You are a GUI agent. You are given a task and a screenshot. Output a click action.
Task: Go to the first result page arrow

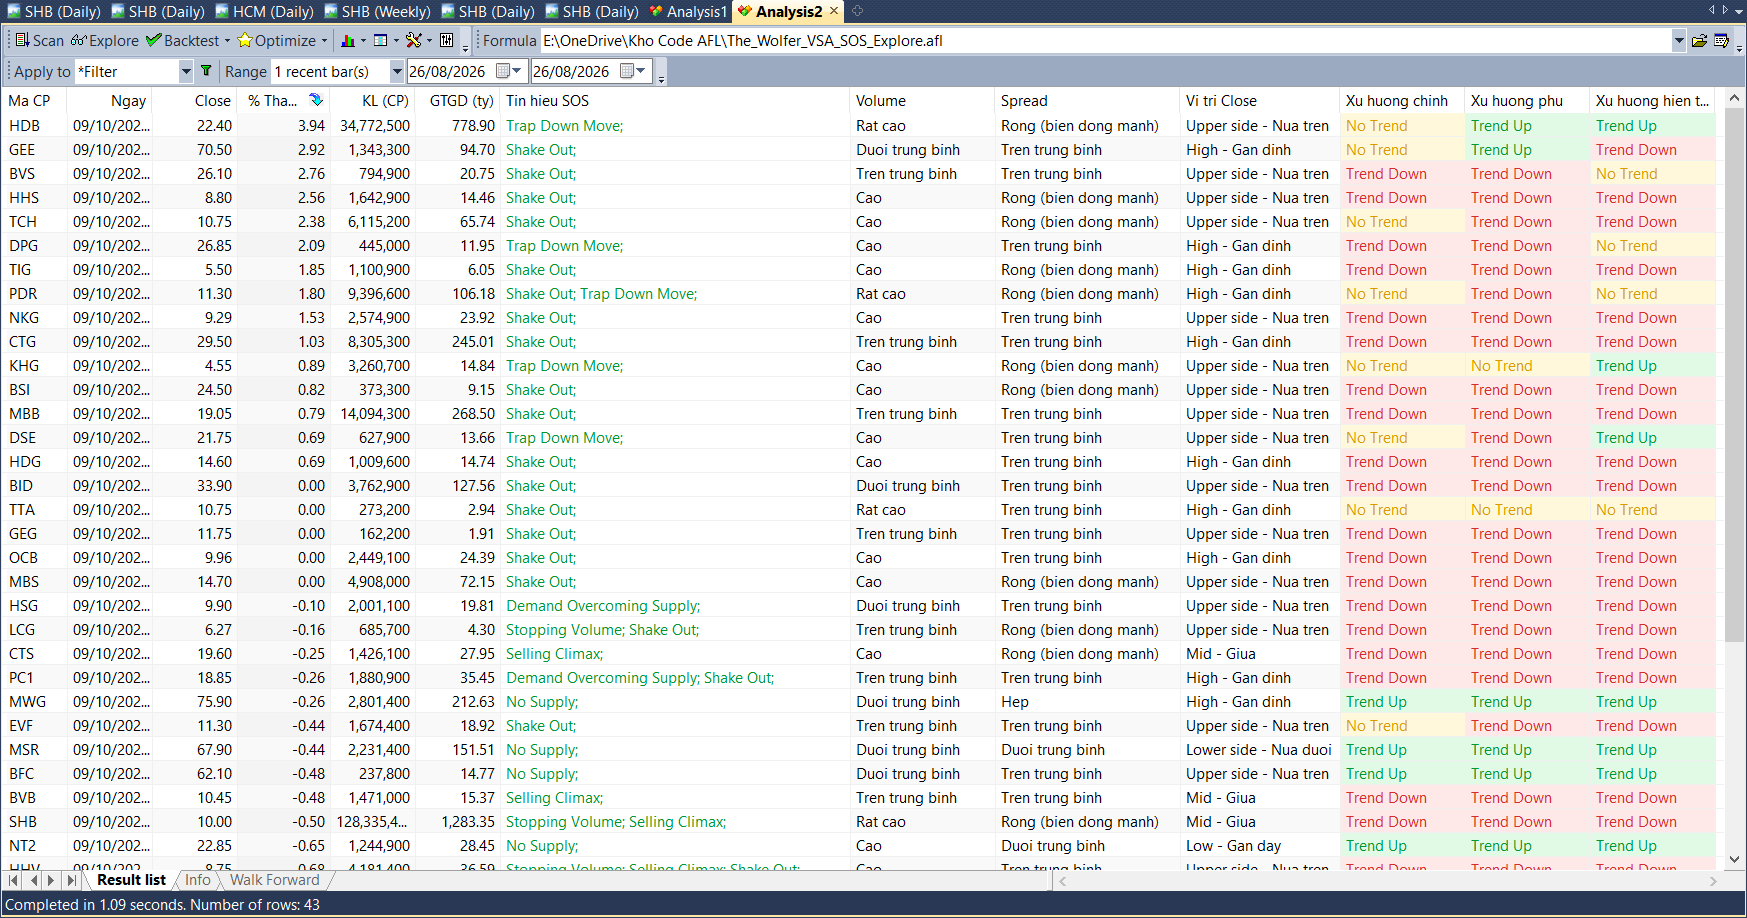pyautogui.click(x=14, y=880)
